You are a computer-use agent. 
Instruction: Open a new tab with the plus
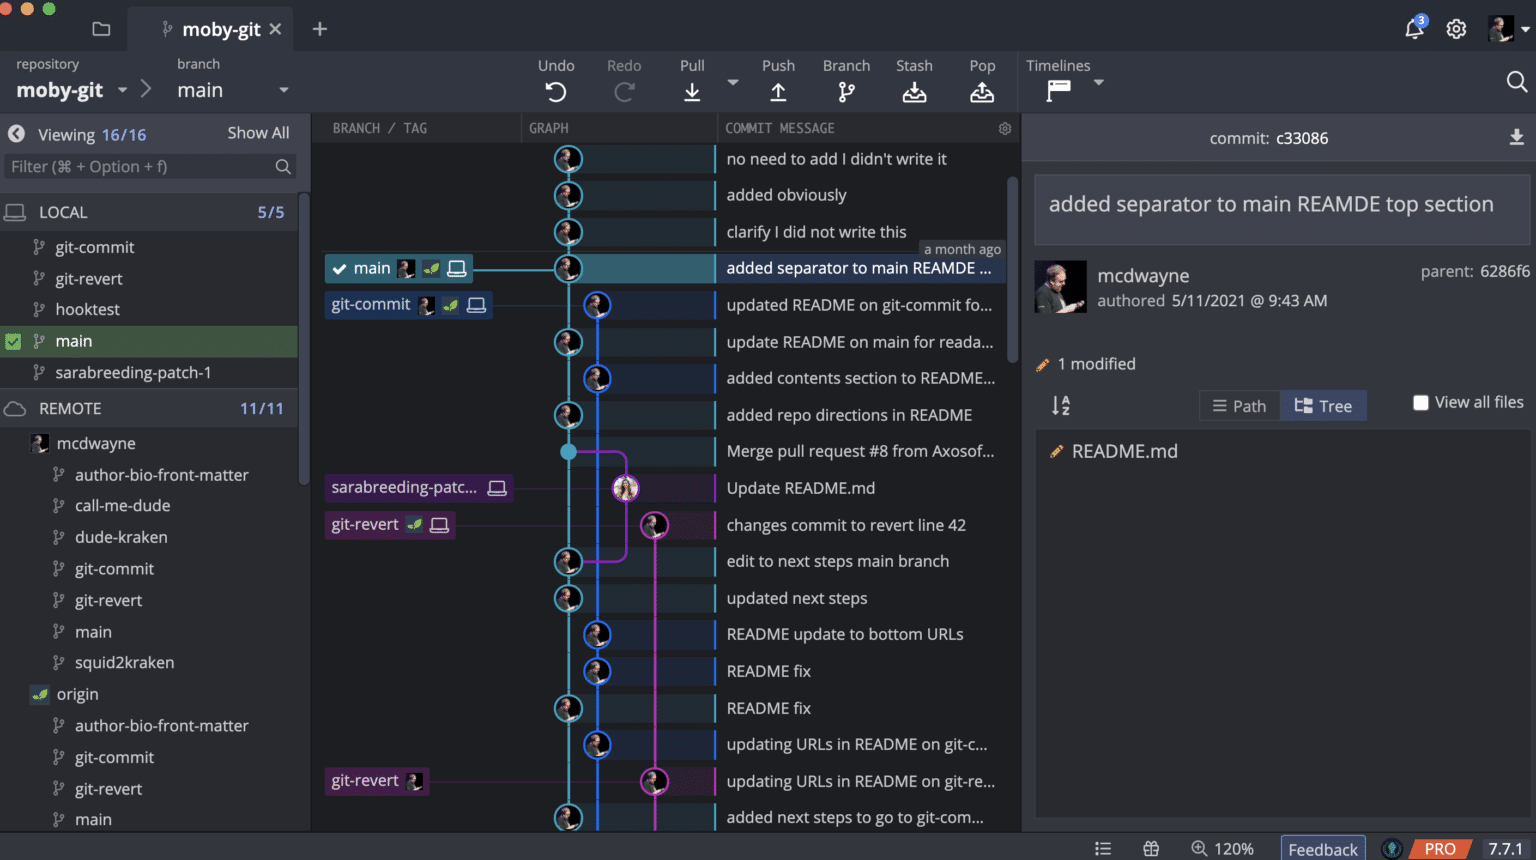(319, 29)
